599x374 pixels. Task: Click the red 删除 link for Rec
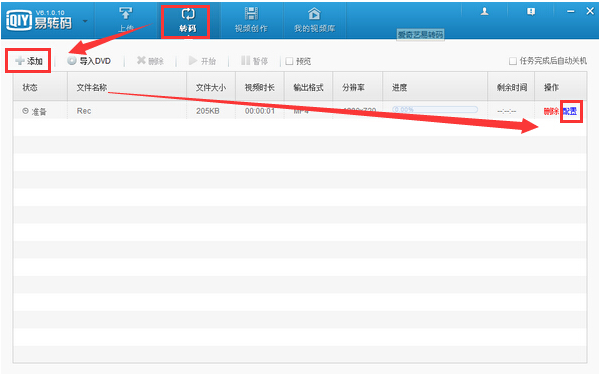(x=551, y=111)
